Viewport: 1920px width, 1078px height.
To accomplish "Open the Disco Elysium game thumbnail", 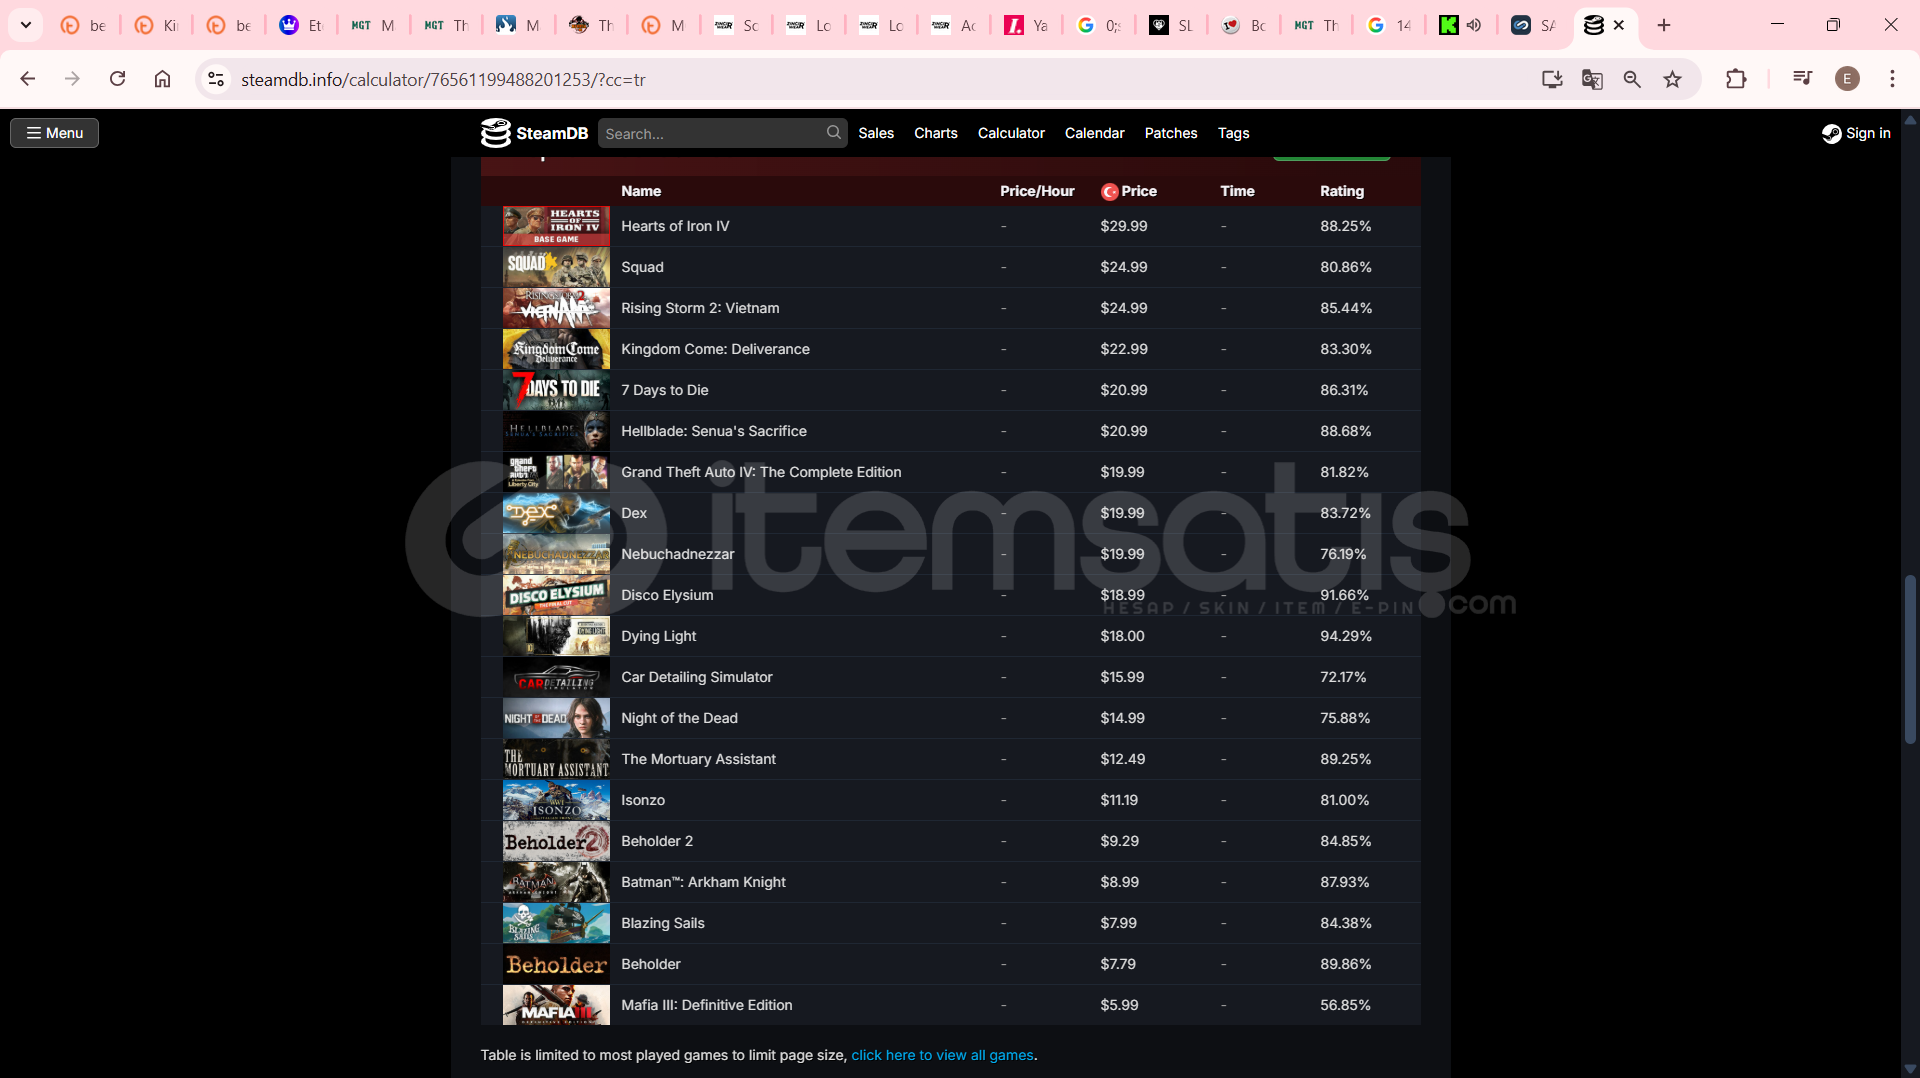I will (556, 595).
